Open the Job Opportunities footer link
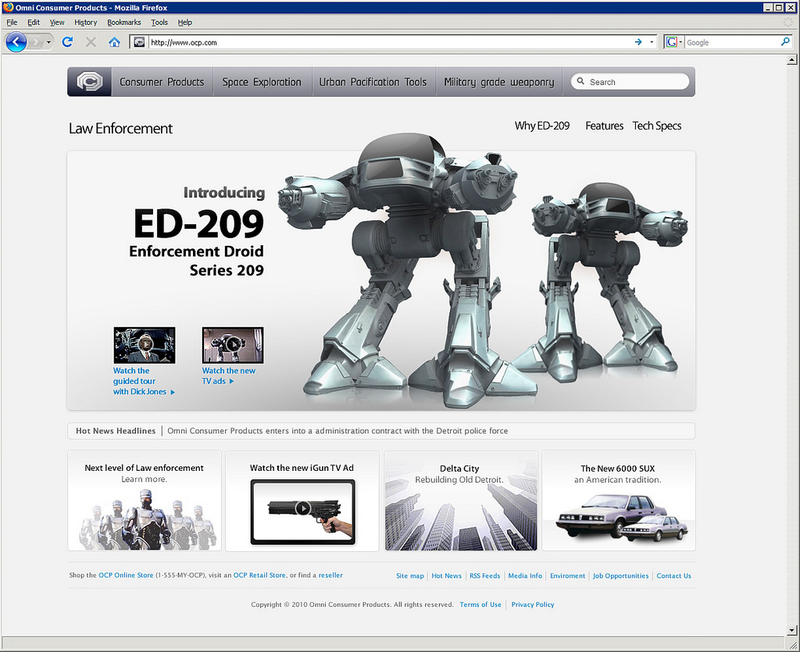This screenshot has width=800, height=652. 620,575
